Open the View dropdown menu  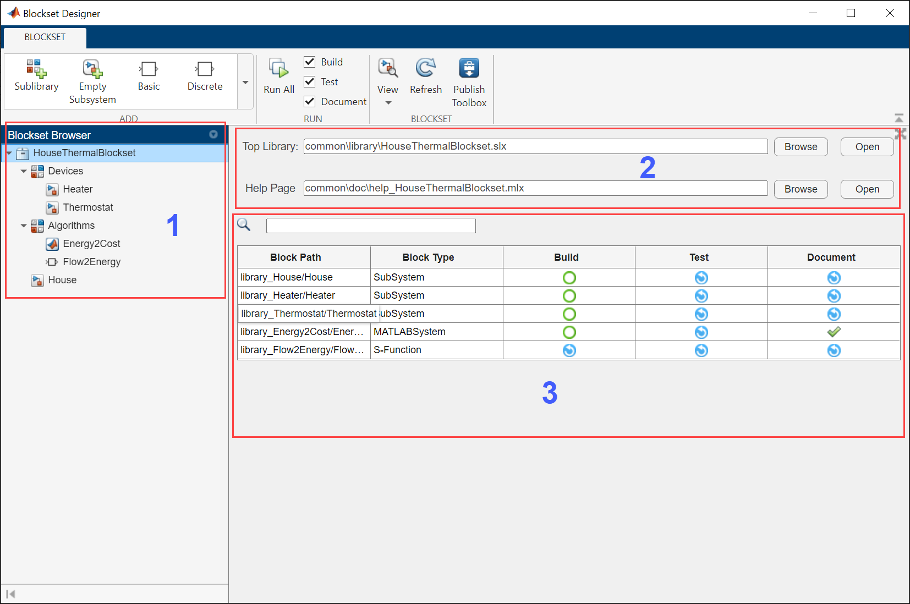(388, 102)
